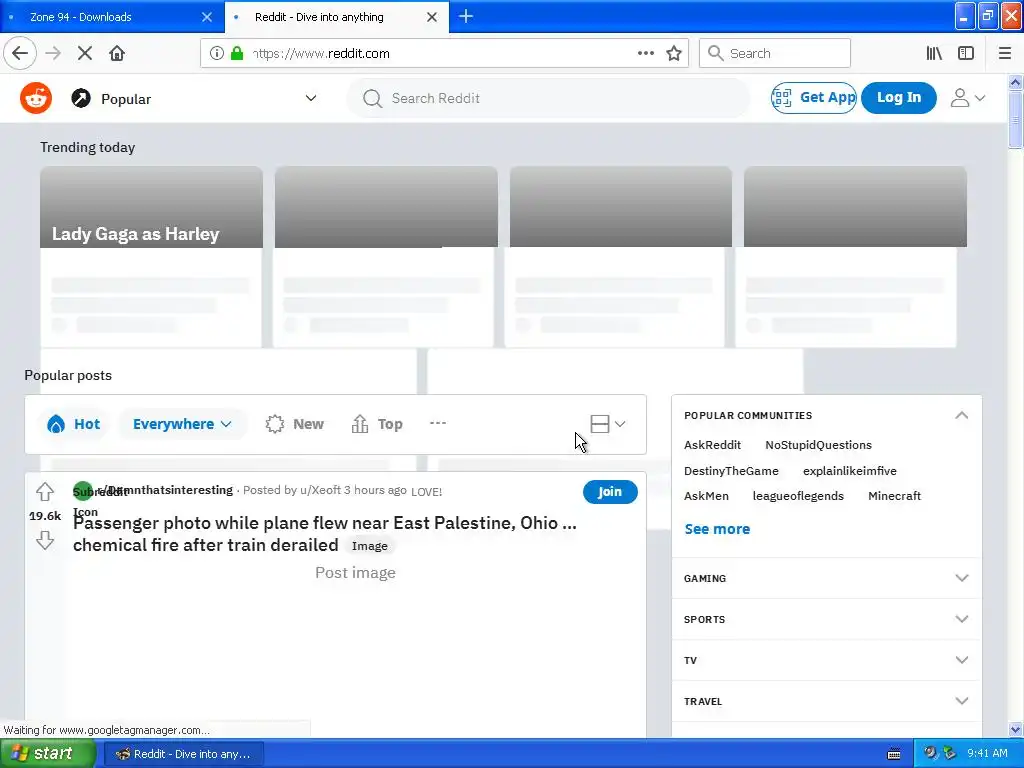1024x768 pixels.
Task: Open a new browser tab
Action: click(x=466, y=17)
